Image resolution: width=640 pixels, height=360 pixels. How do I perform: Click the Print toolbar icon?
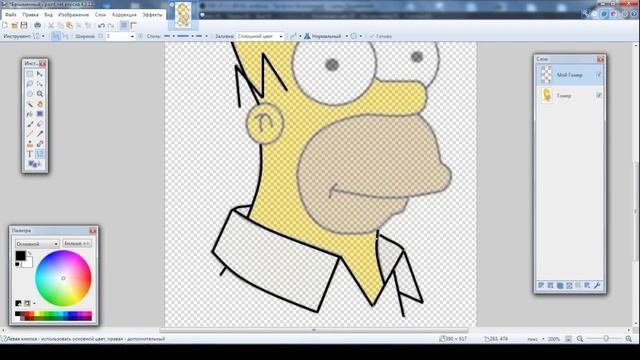click(37, 25)
